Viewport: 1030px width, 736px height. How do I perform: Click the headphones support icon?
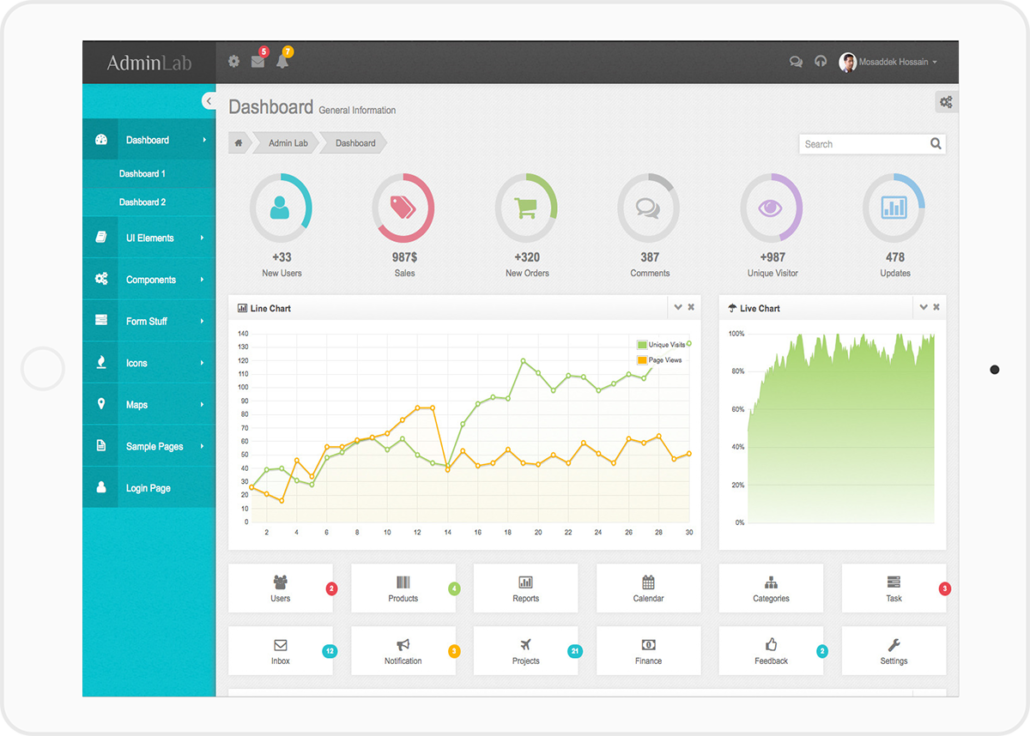tap(821, 62)
